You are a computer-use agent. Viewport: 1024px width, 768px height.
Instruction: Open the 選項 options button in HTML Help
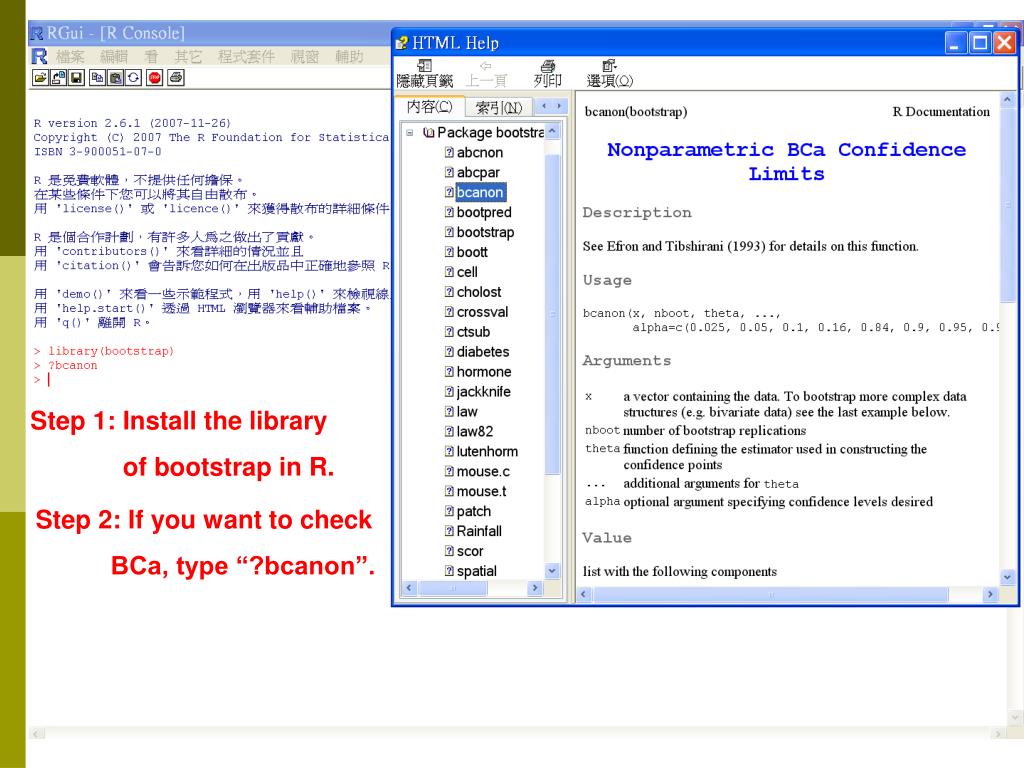click(609, 73)
